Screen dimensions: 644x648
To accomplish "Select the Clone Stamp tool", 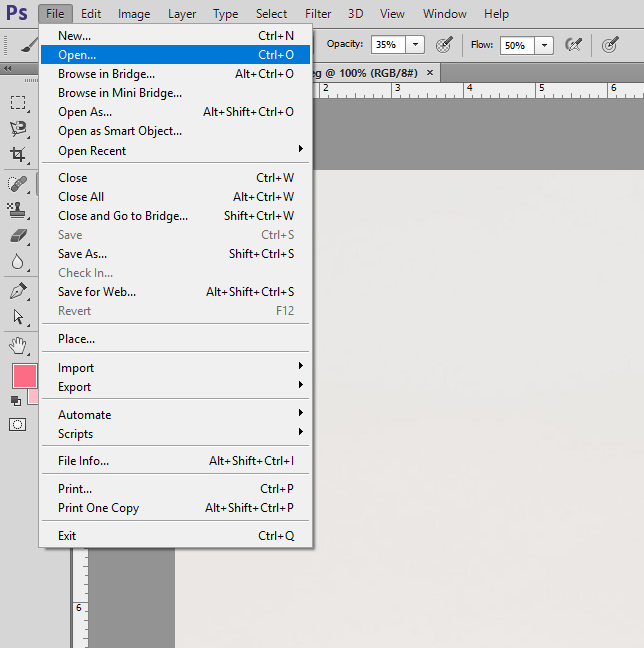I will point(18,209).
